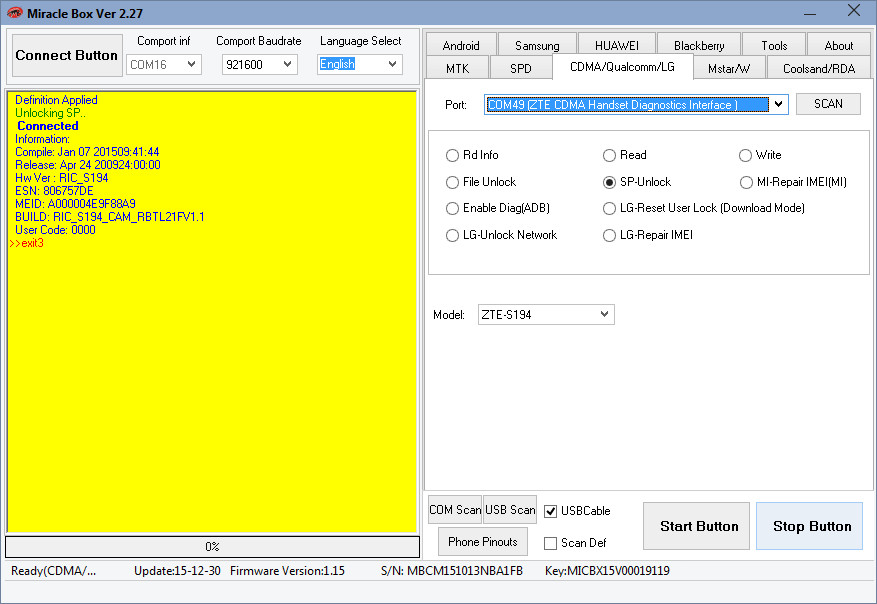Click the Connect Button

pyautogui.click(x=67, y=55)
